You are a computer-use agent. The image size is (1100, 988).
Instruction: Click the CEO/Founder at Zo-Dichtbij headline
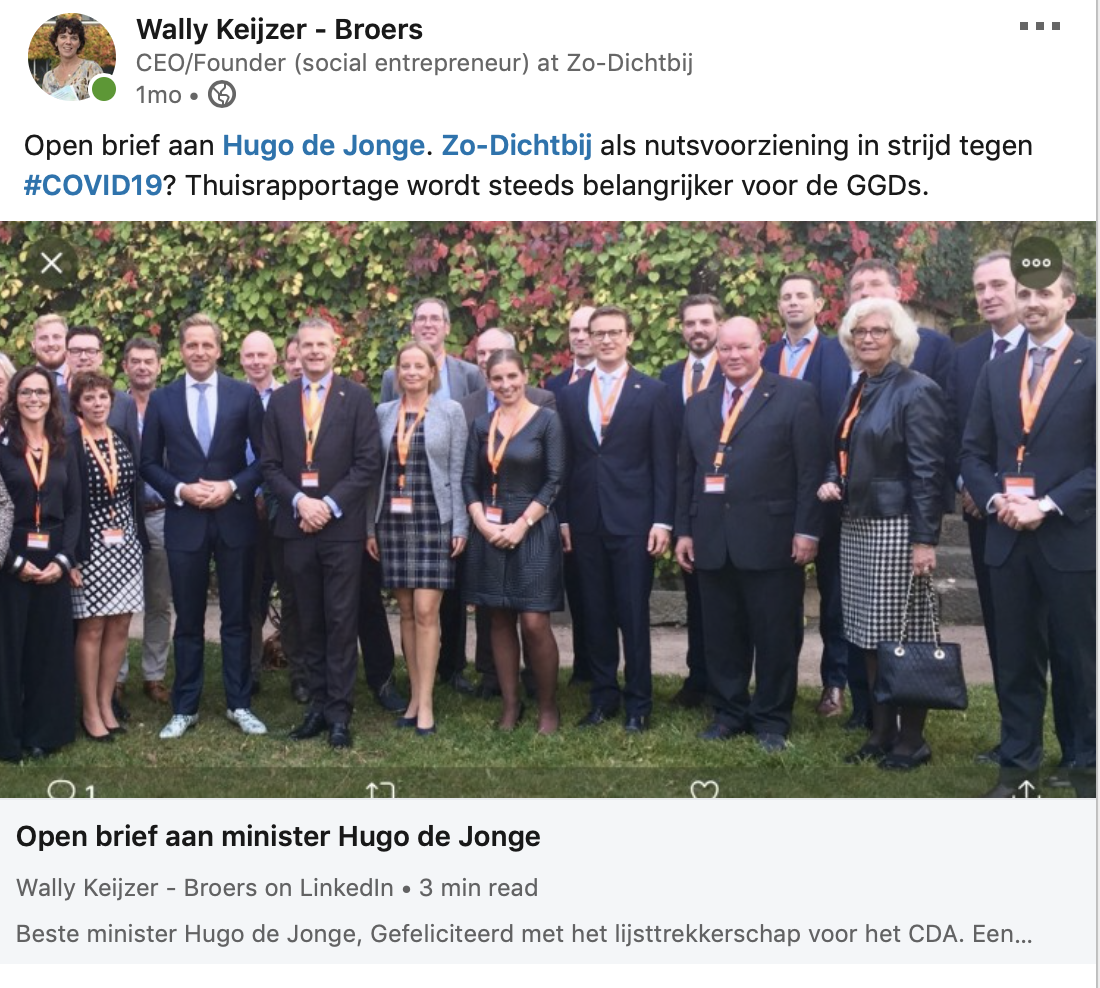(414, 62)
